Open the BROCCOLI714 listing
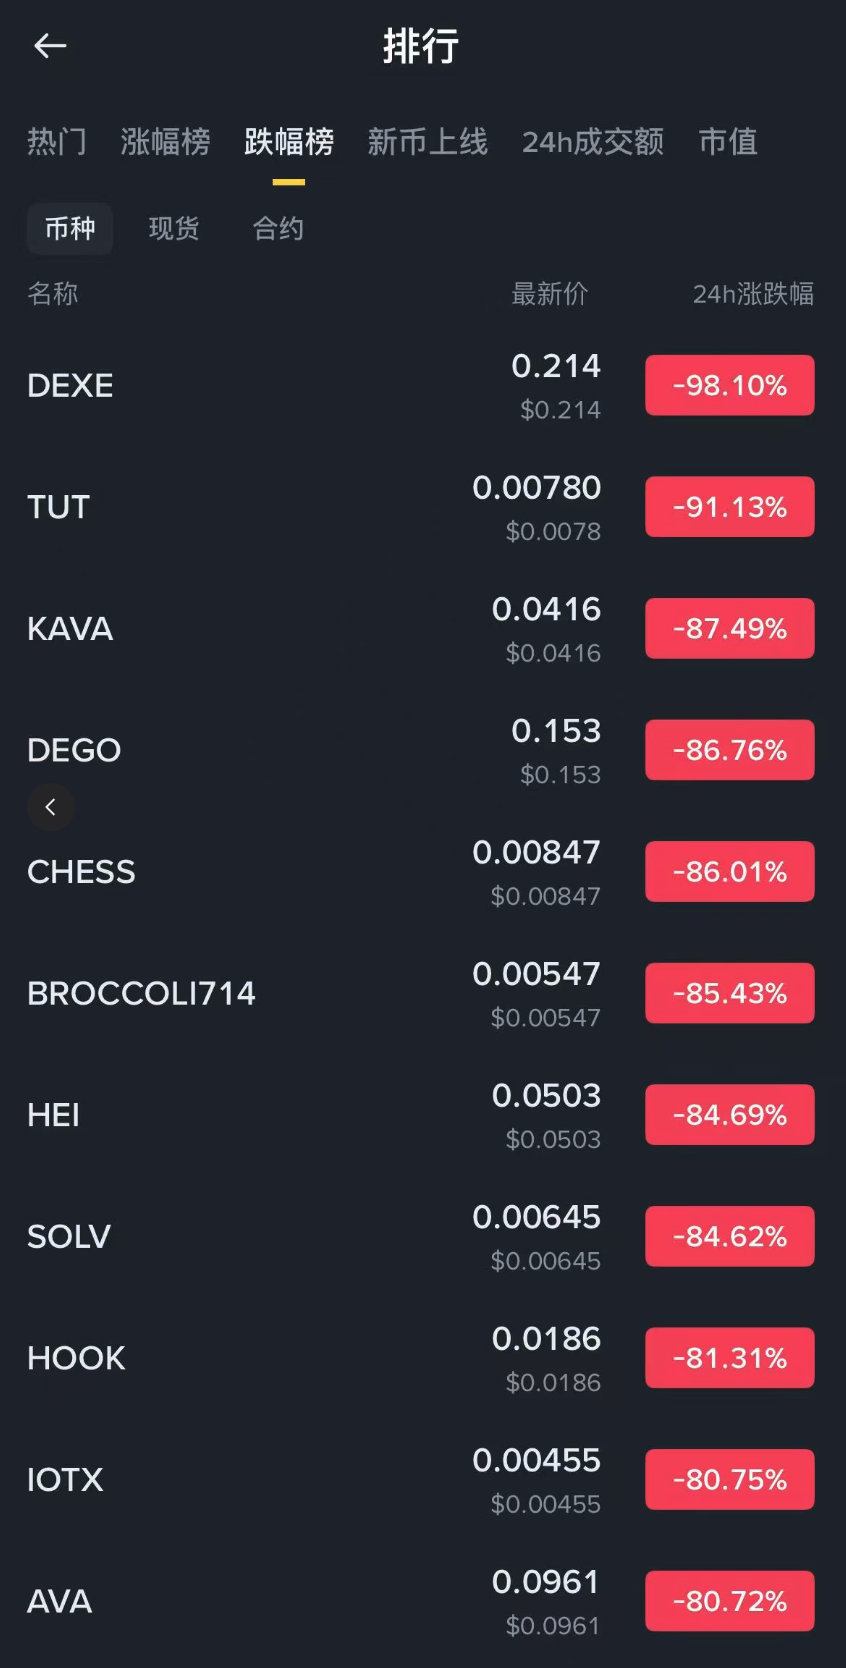This screenshot has width=846, height=1668. point(141,993)
